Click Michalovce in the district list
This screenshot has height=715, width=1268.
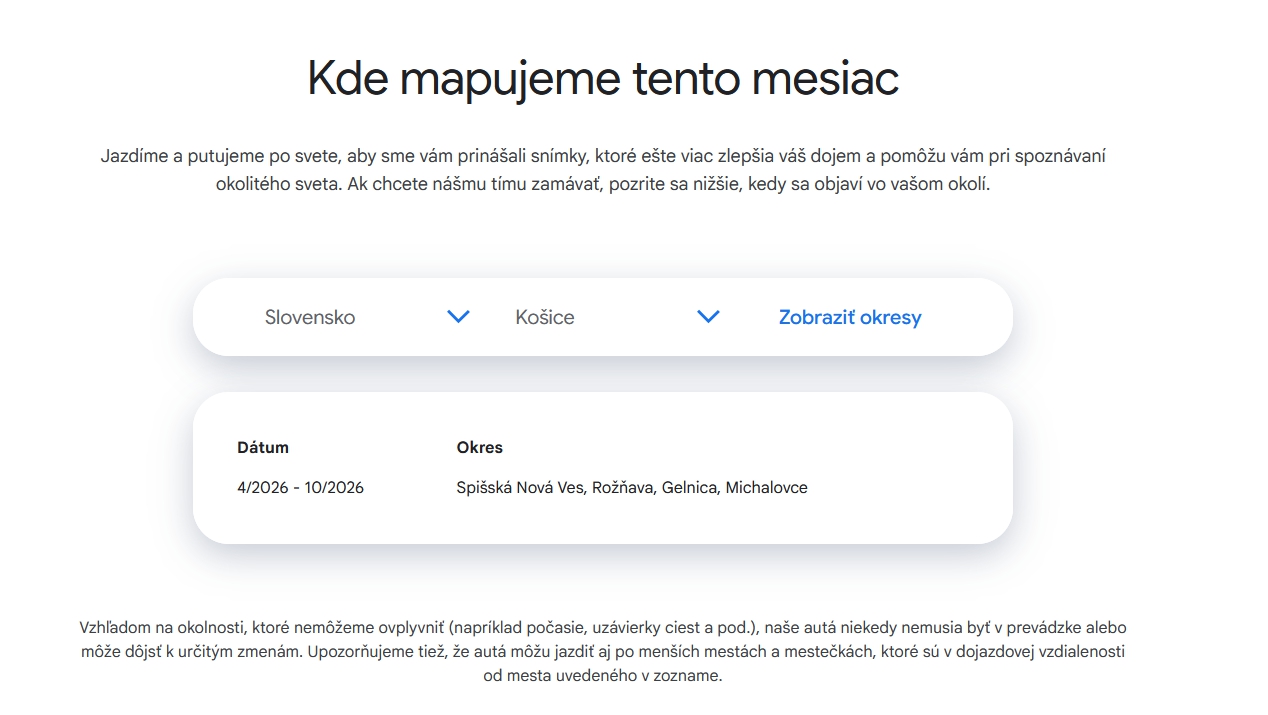click(766, 488)
